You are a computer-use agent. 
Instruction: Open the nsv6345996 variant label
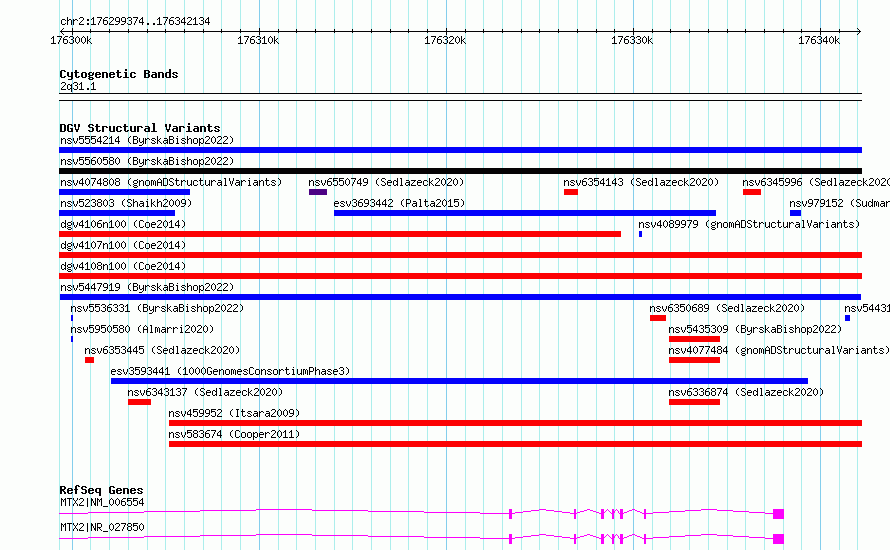pos(816,182)
